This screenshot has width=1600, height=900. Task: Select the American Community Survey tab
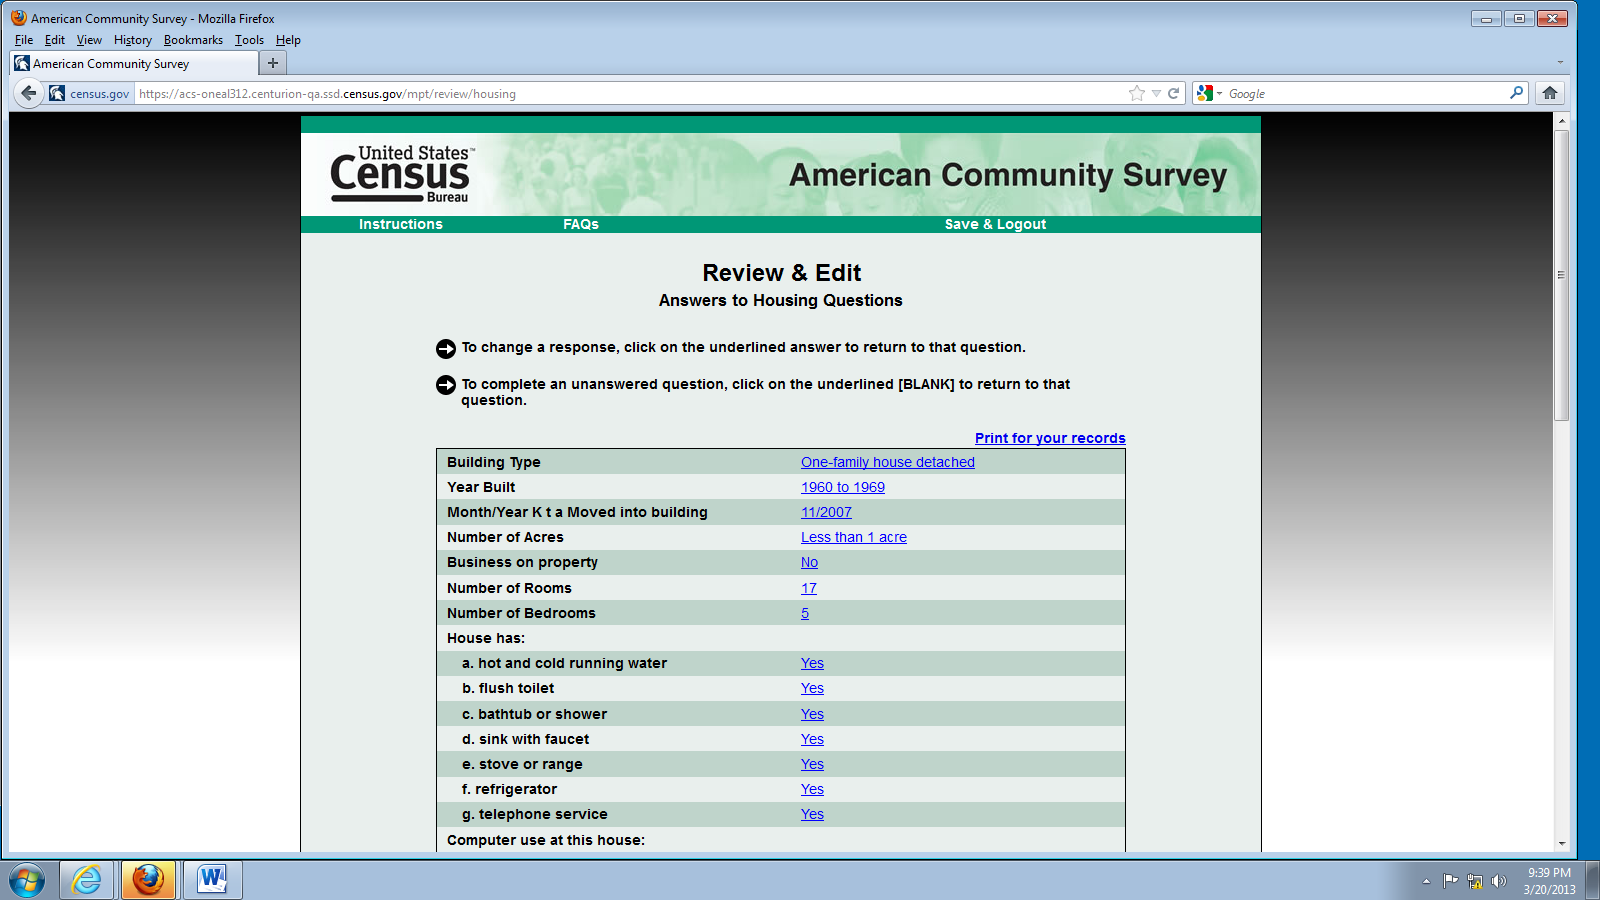(x=133, y=63)
